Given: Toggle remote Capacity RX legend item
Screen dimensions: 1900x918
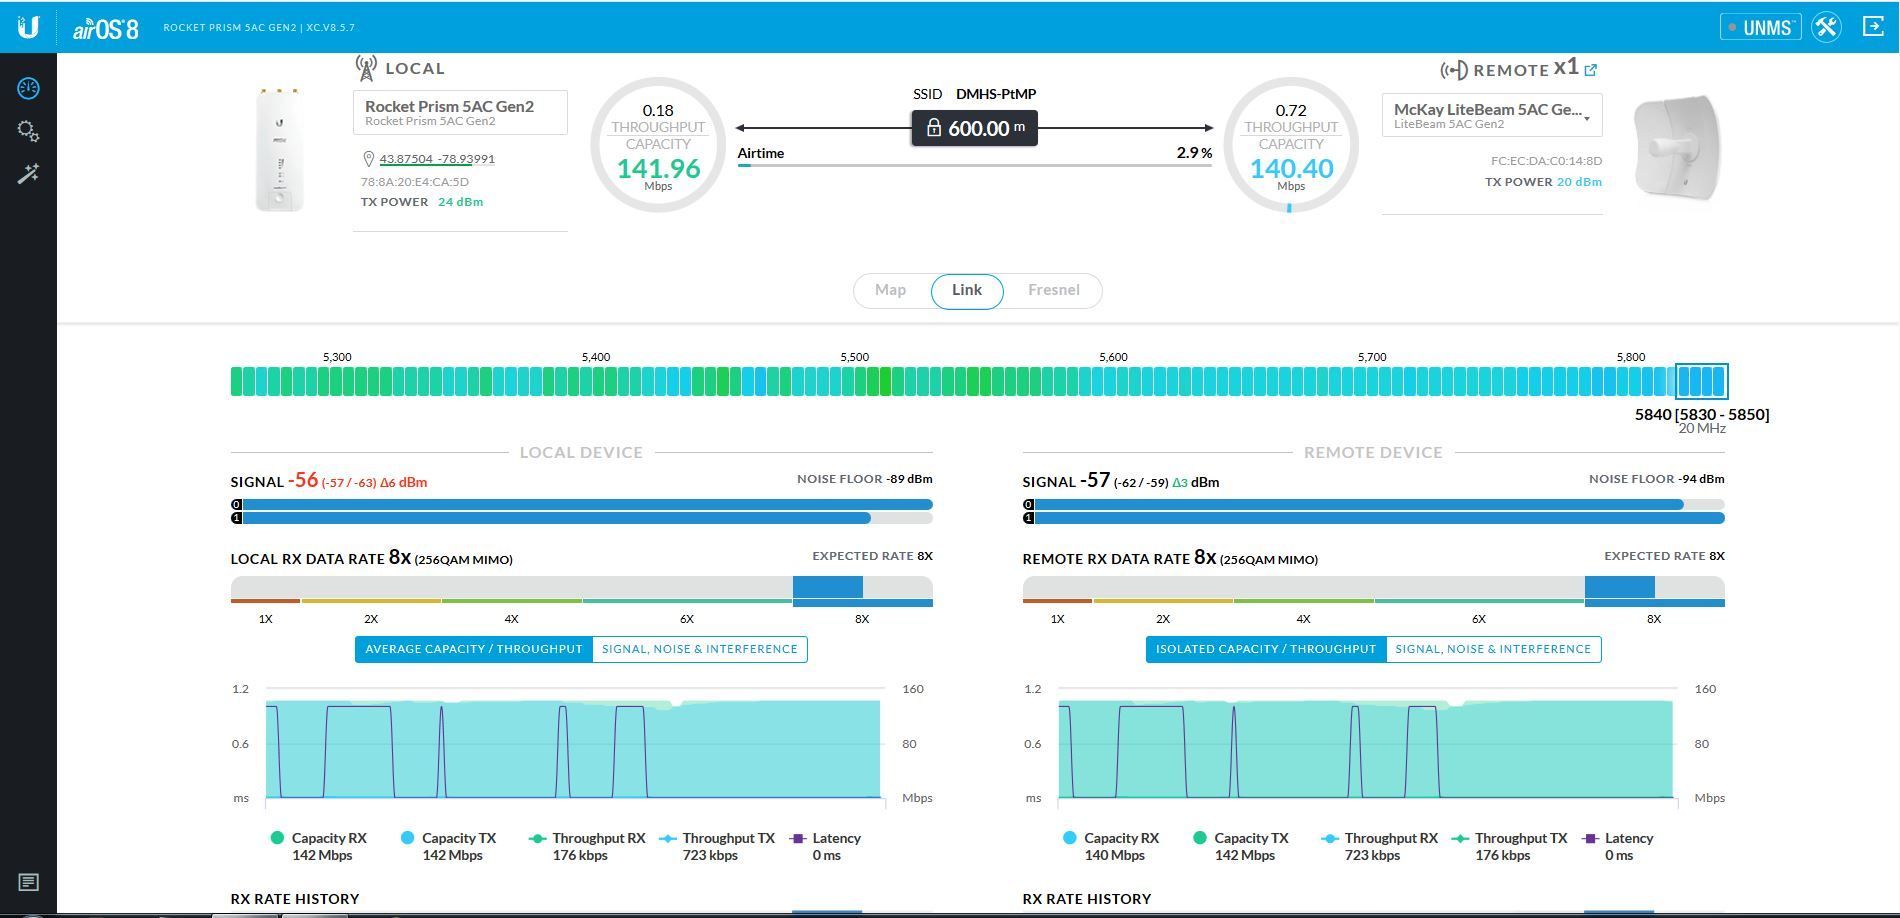Looking at the screenshot, I should pyautogui.click(x=1111, y=846).
